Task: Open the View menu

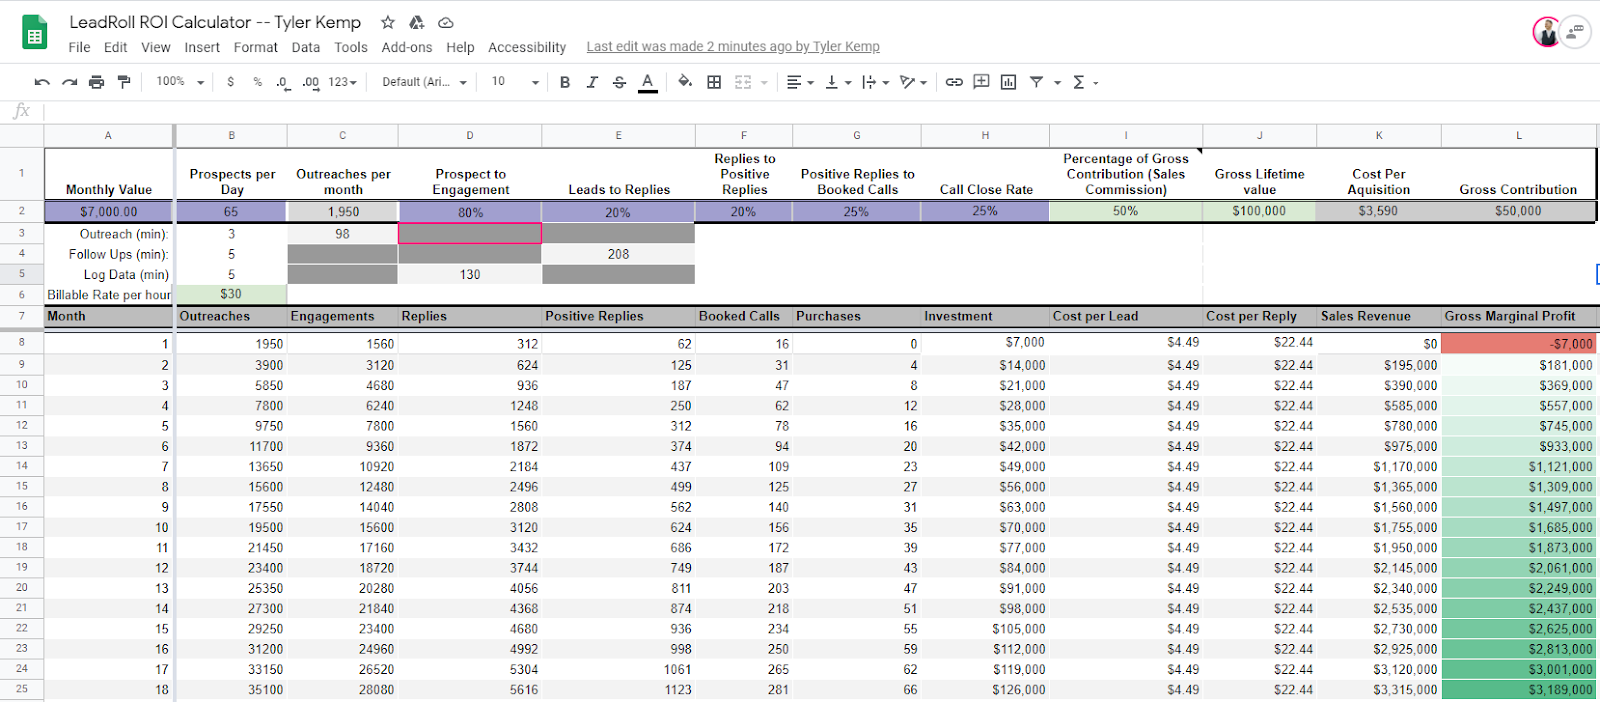Action: click(155, 47)
